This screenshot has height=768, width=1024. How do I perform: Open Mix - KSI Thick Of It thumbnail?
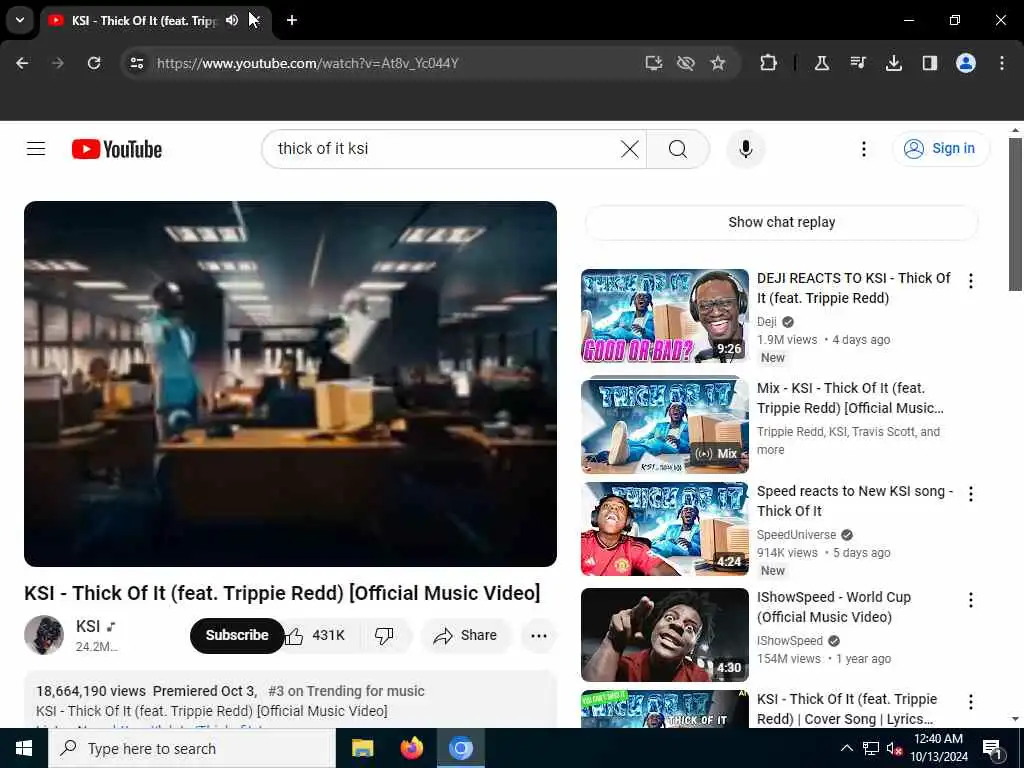coord(665,424)
